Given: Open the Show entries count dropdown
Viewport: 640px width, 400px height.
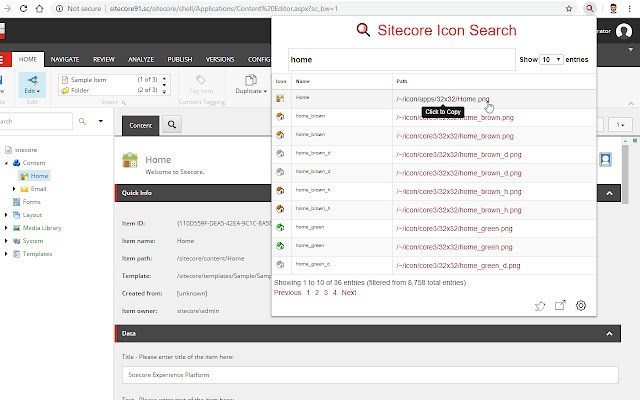Looking at the screenshot, I should point(551,60).
